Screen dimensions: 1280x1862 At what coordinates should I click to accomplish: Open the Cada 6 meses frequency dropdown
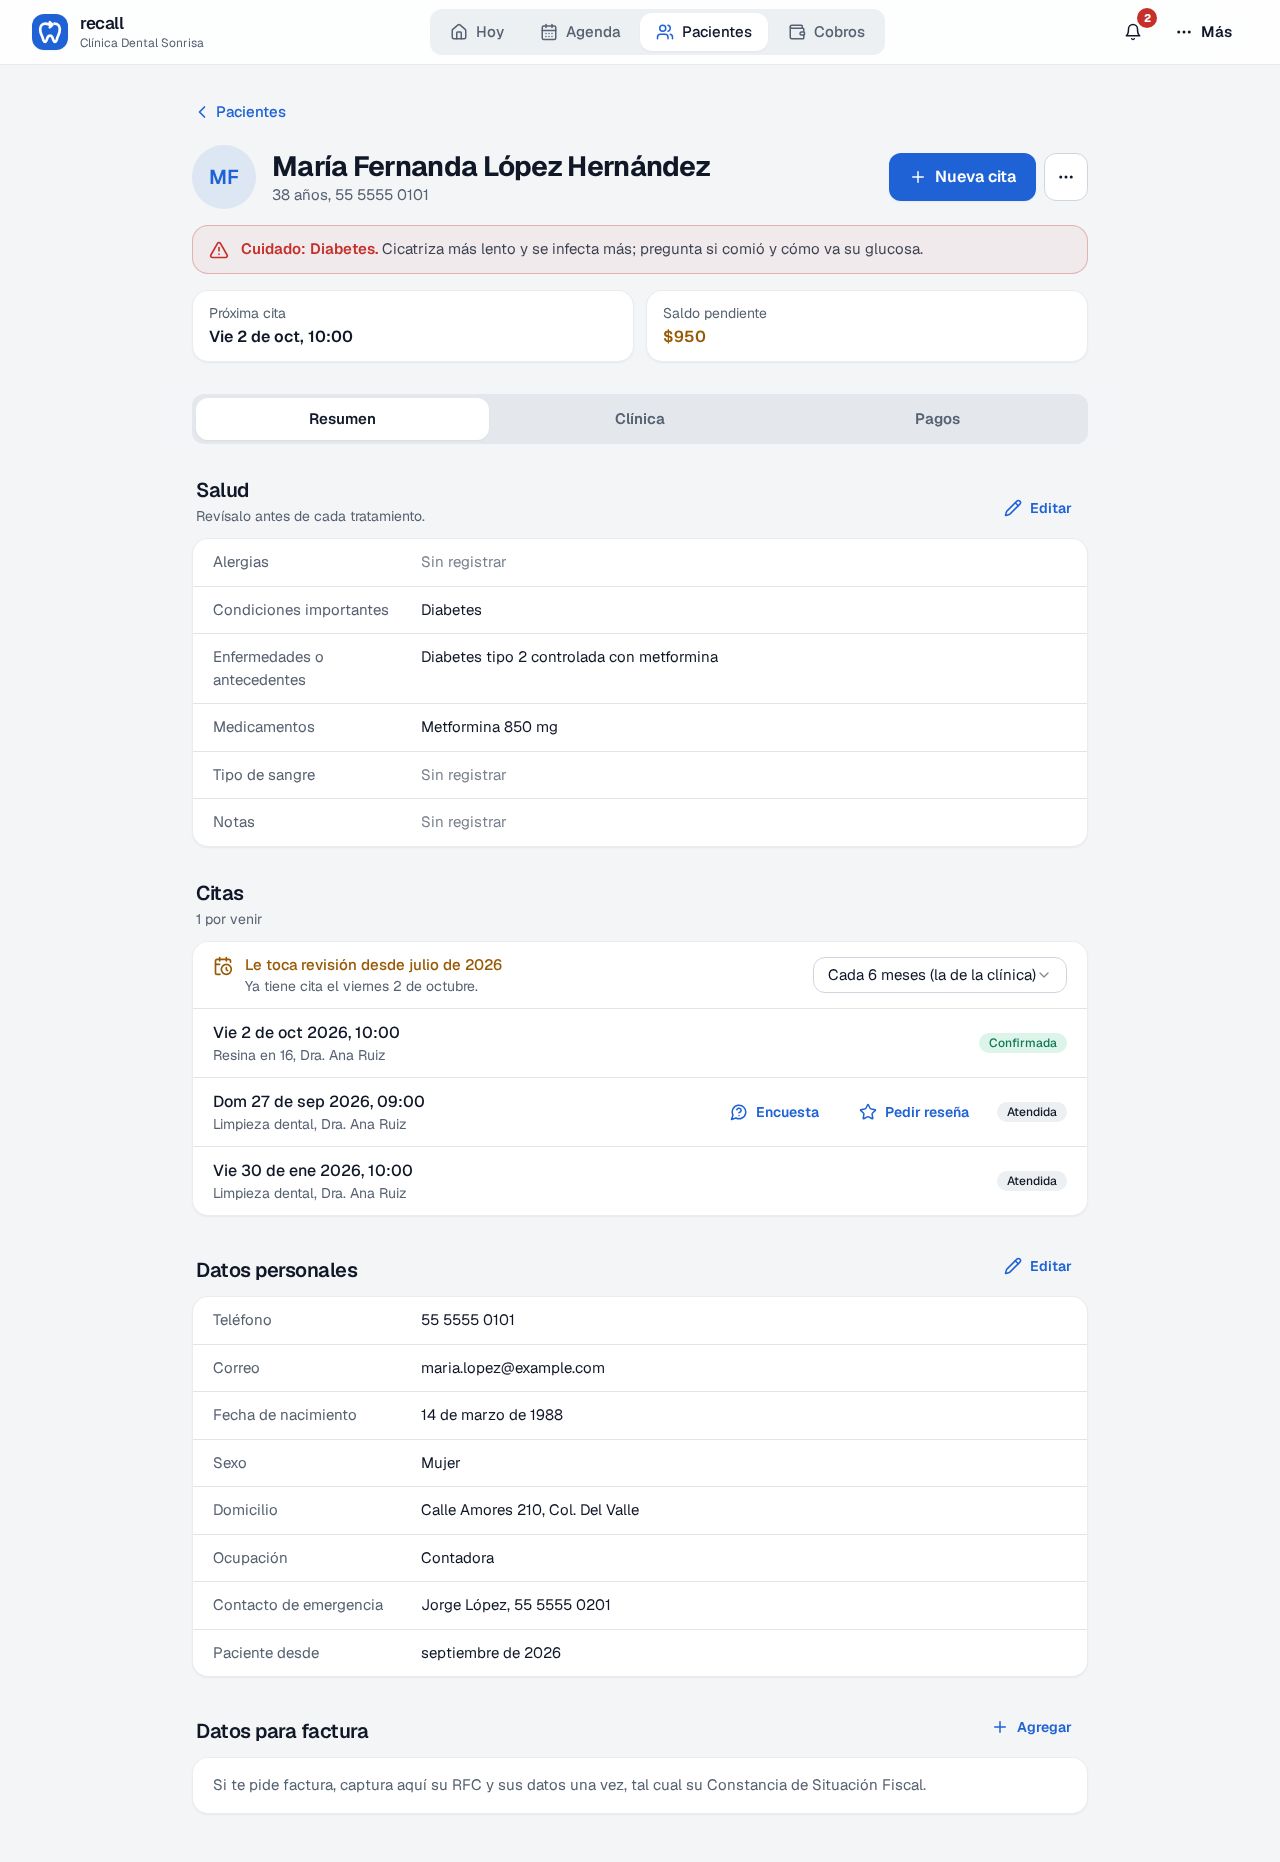point(940,975)
